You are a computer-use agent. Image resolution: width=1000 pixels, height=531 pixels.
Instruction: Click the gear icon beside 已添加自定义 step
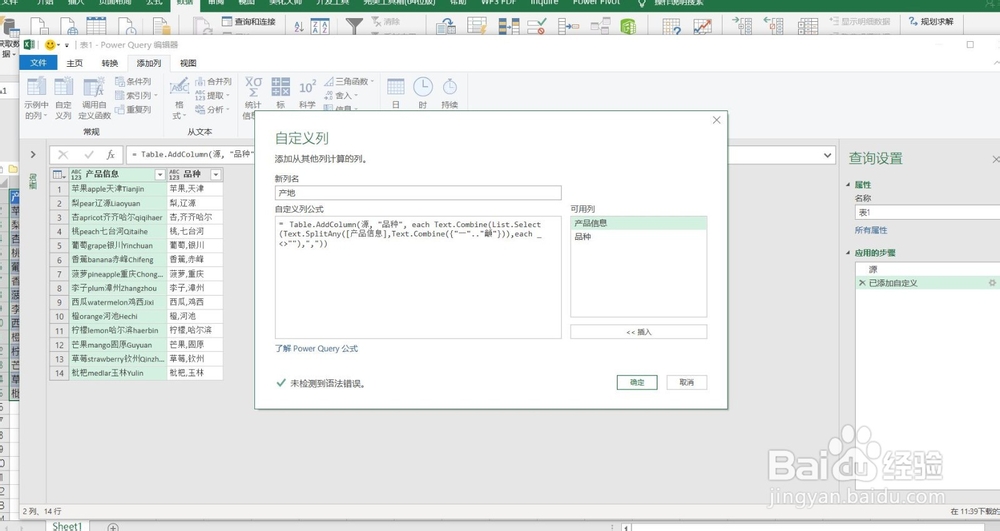pos(992,282)
